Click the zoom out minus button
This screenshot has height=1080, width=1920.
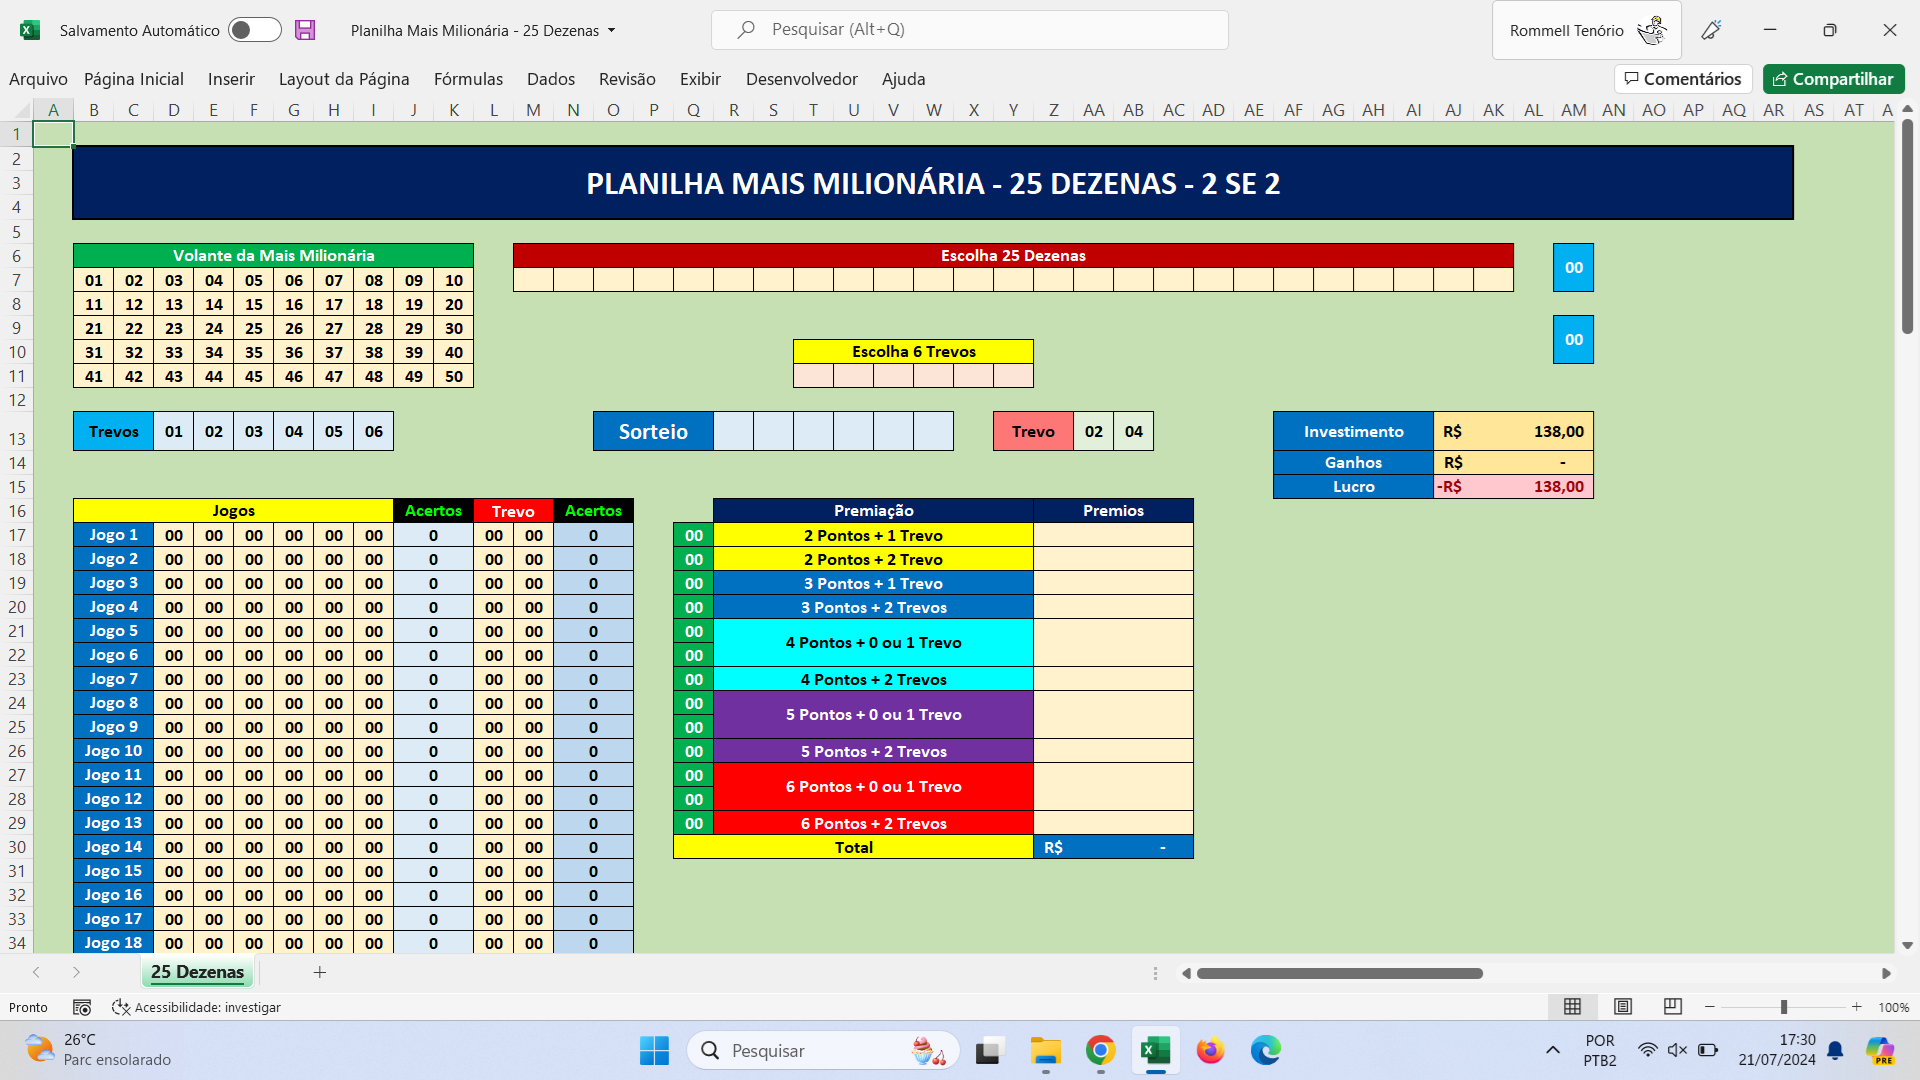tap(1710, 1007)
